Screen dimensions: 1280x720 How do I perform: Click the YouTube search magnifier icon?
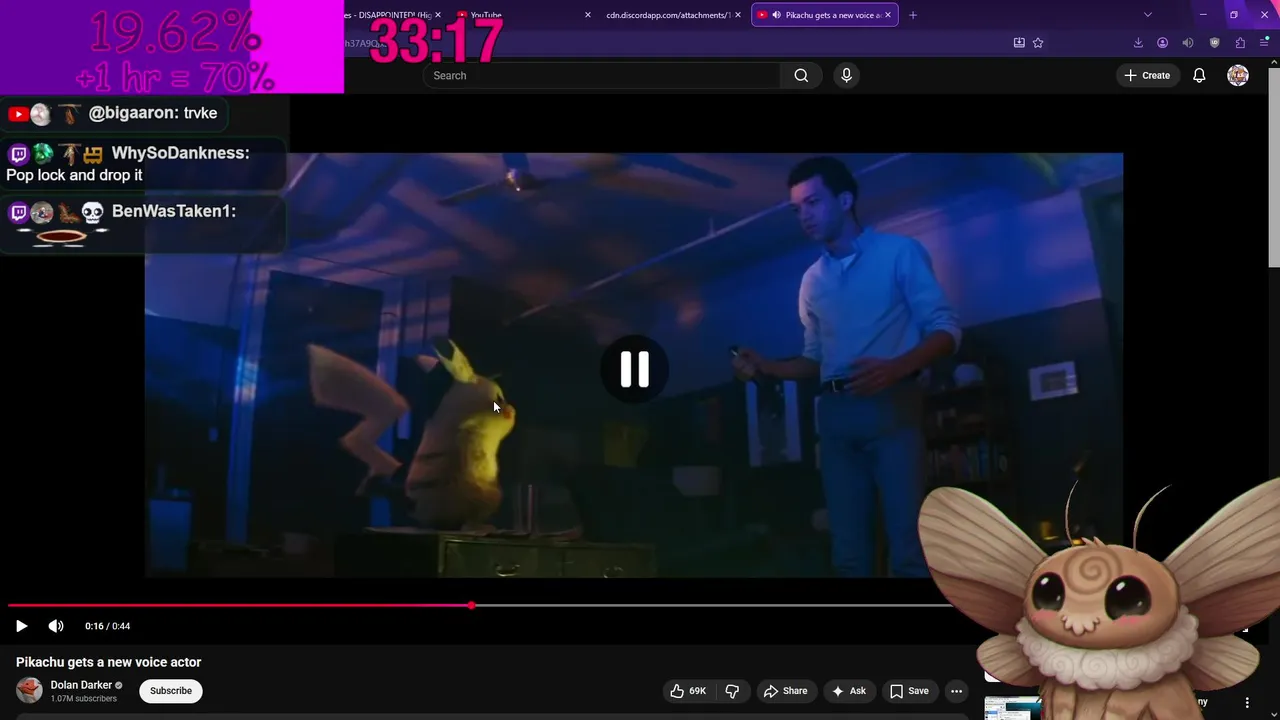click(801, 75)
